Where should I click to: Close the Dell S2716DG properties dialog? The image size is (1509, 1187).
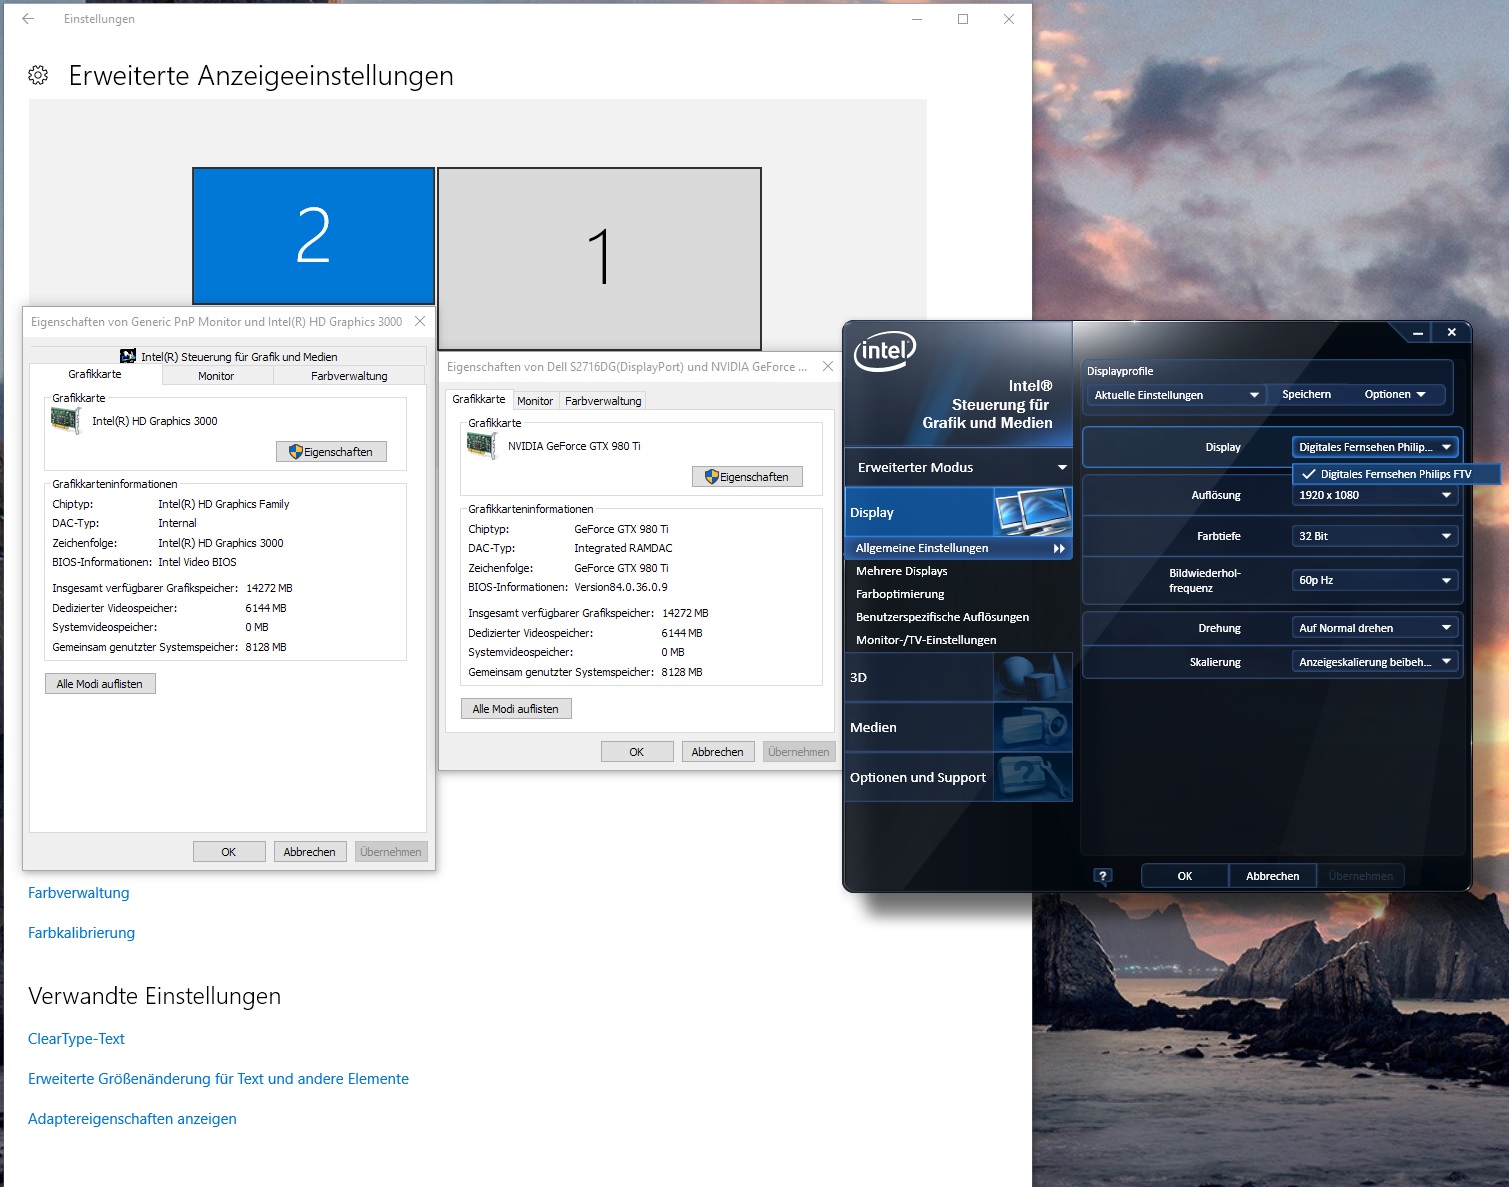click(827, 366)
